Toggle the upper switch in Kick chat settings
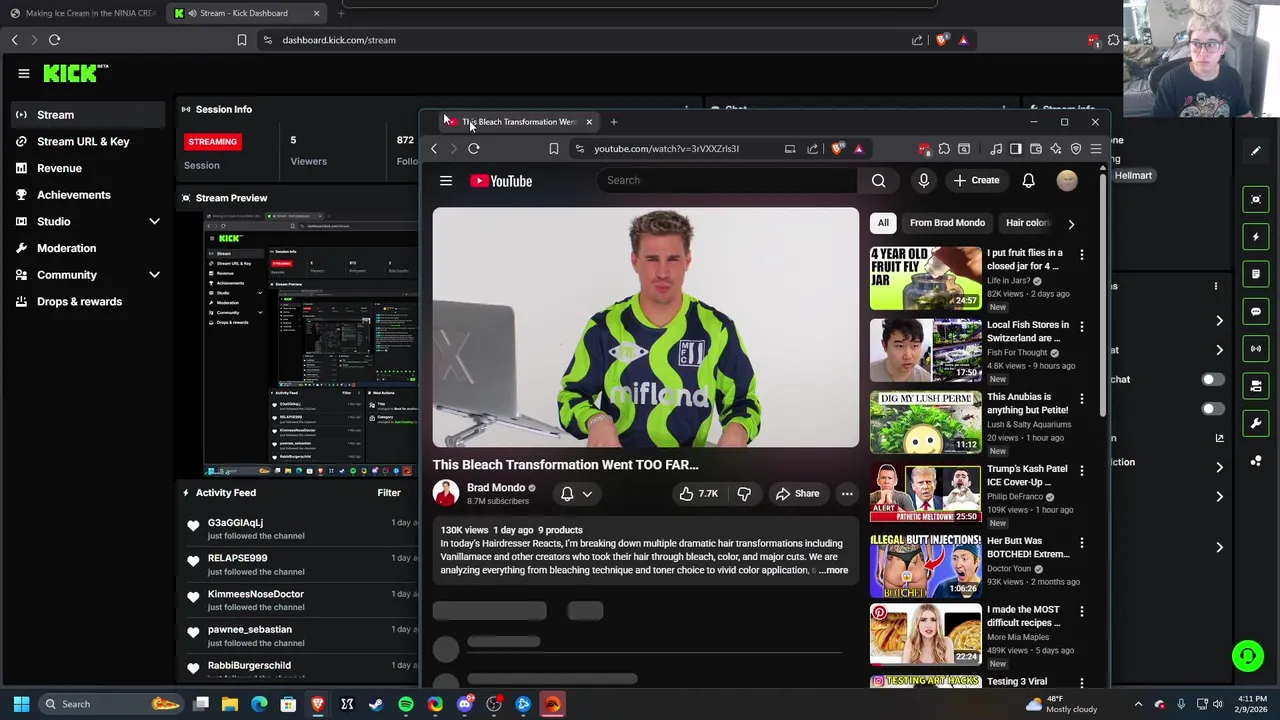Image resolution: width=1280 pixels, height=720 pixels. tap(1211, 380)
